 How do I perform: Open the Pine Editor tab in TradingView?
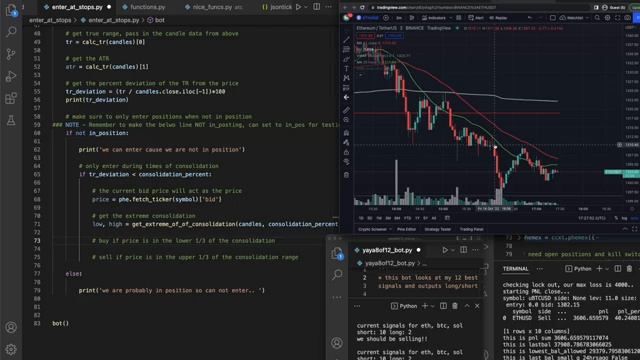point(407,229)
